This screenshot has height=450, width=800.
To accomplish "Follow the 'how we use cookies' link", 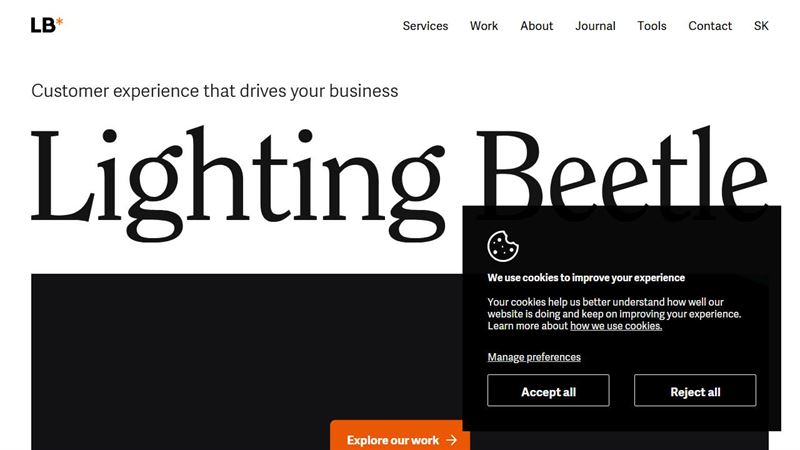I will [x=616, y=326].
